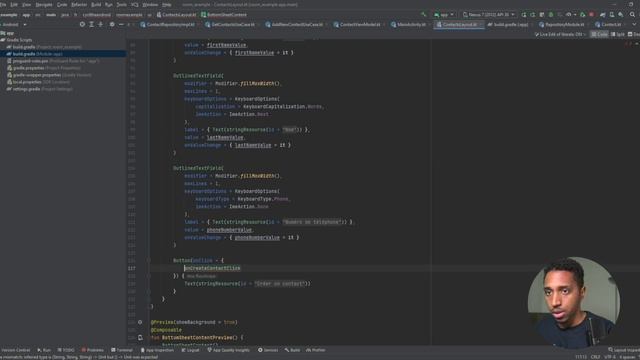
Task: Open the Profiler tool window
Action: (316, 350)
